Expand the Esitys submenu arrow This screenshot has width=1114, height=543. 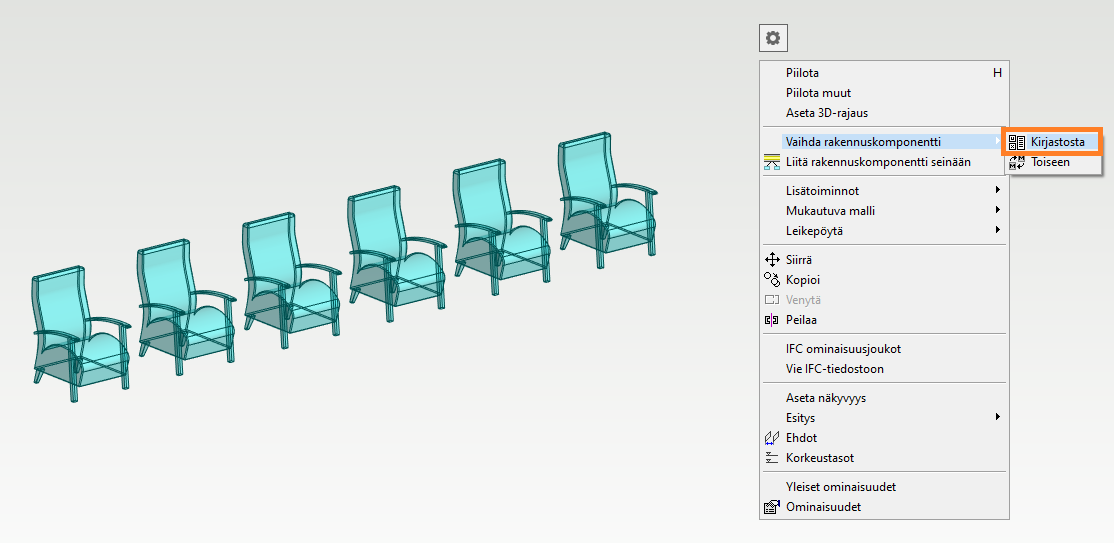tap(997, 417)
